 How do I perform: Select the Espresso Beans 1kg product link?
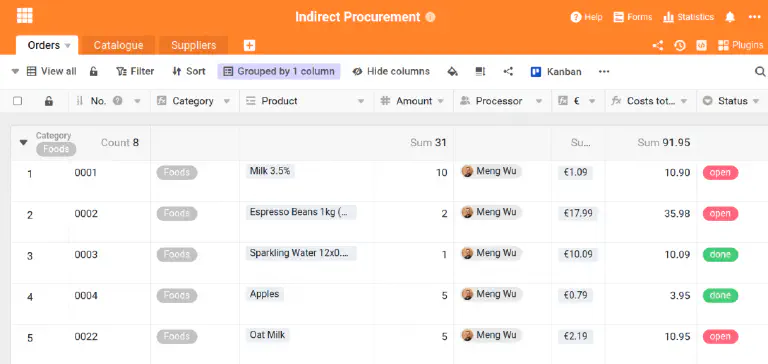click(x=301, y=212)
